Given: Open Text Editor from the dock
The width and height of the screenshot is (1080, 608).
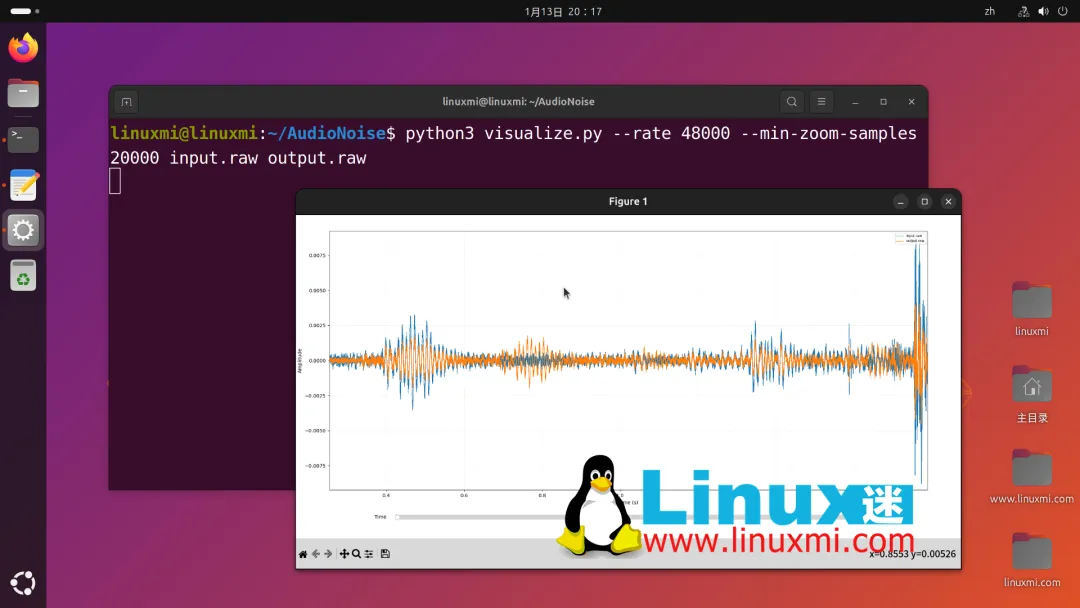Looking at the screenshot, I should [23, 185].
